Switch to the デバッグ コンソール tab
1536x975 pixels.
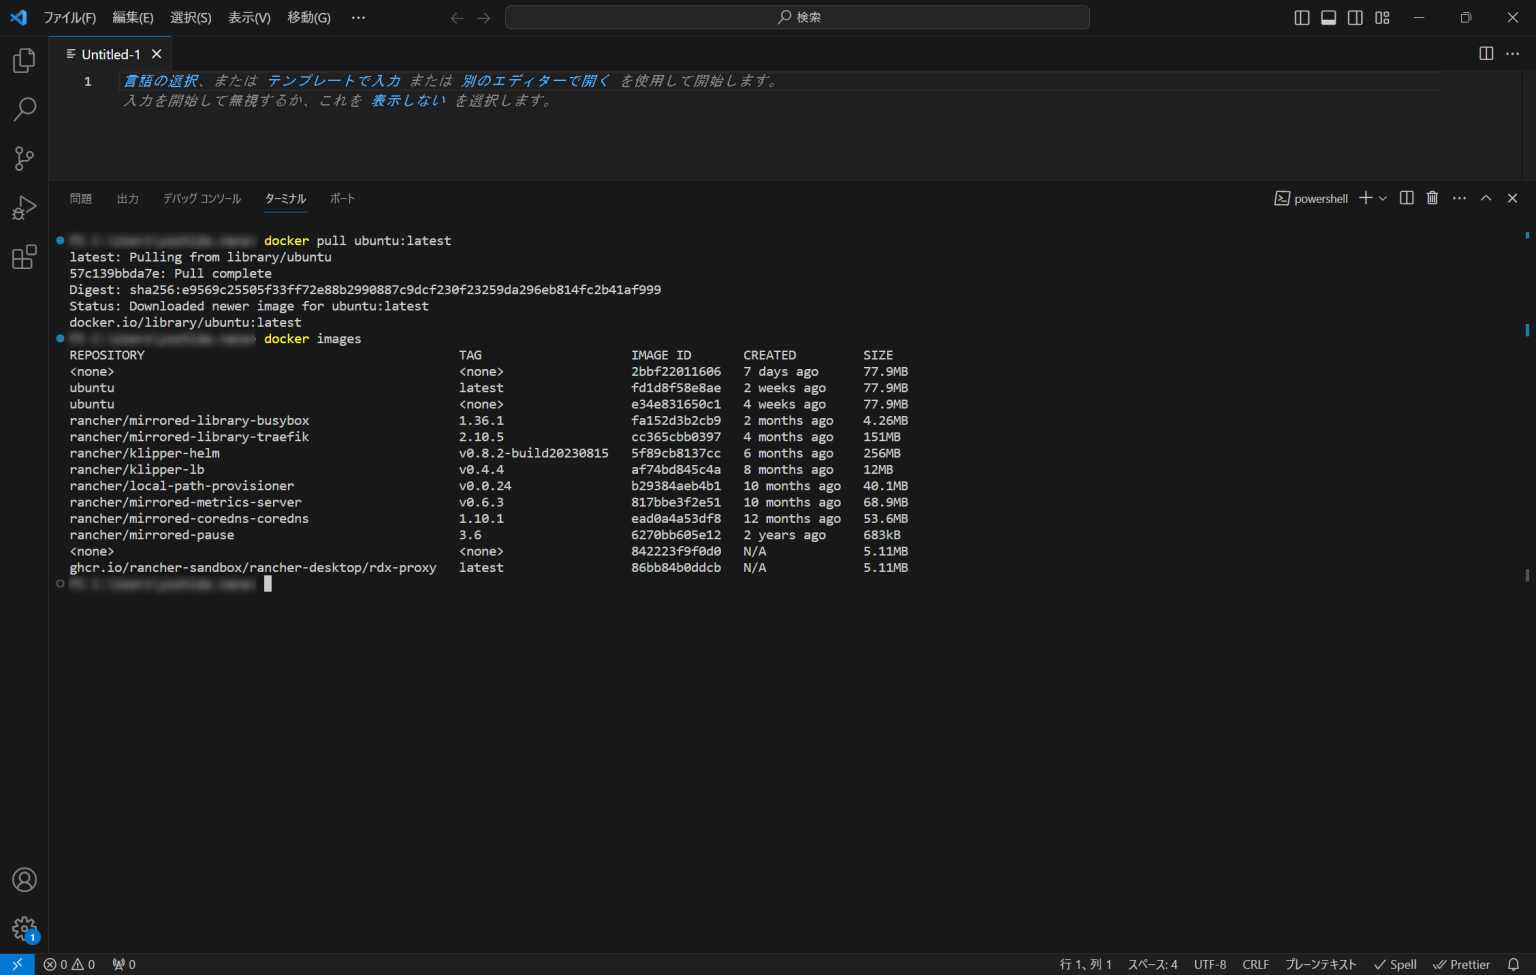coord(202,198)
